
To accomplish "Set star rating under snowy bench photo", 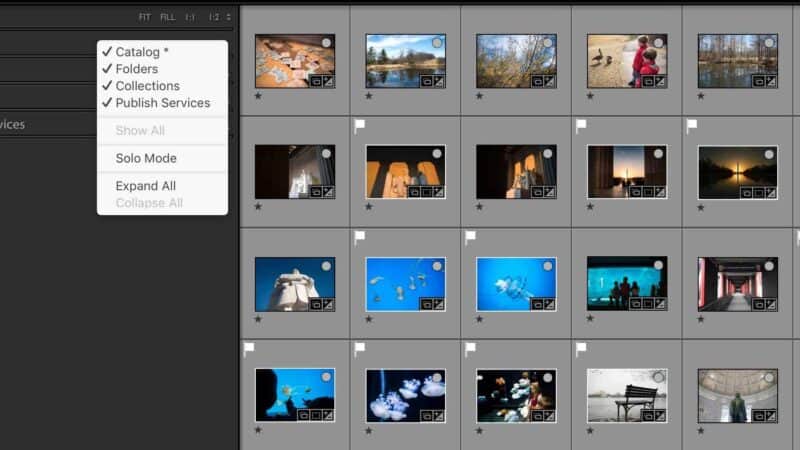I will 590,431.
